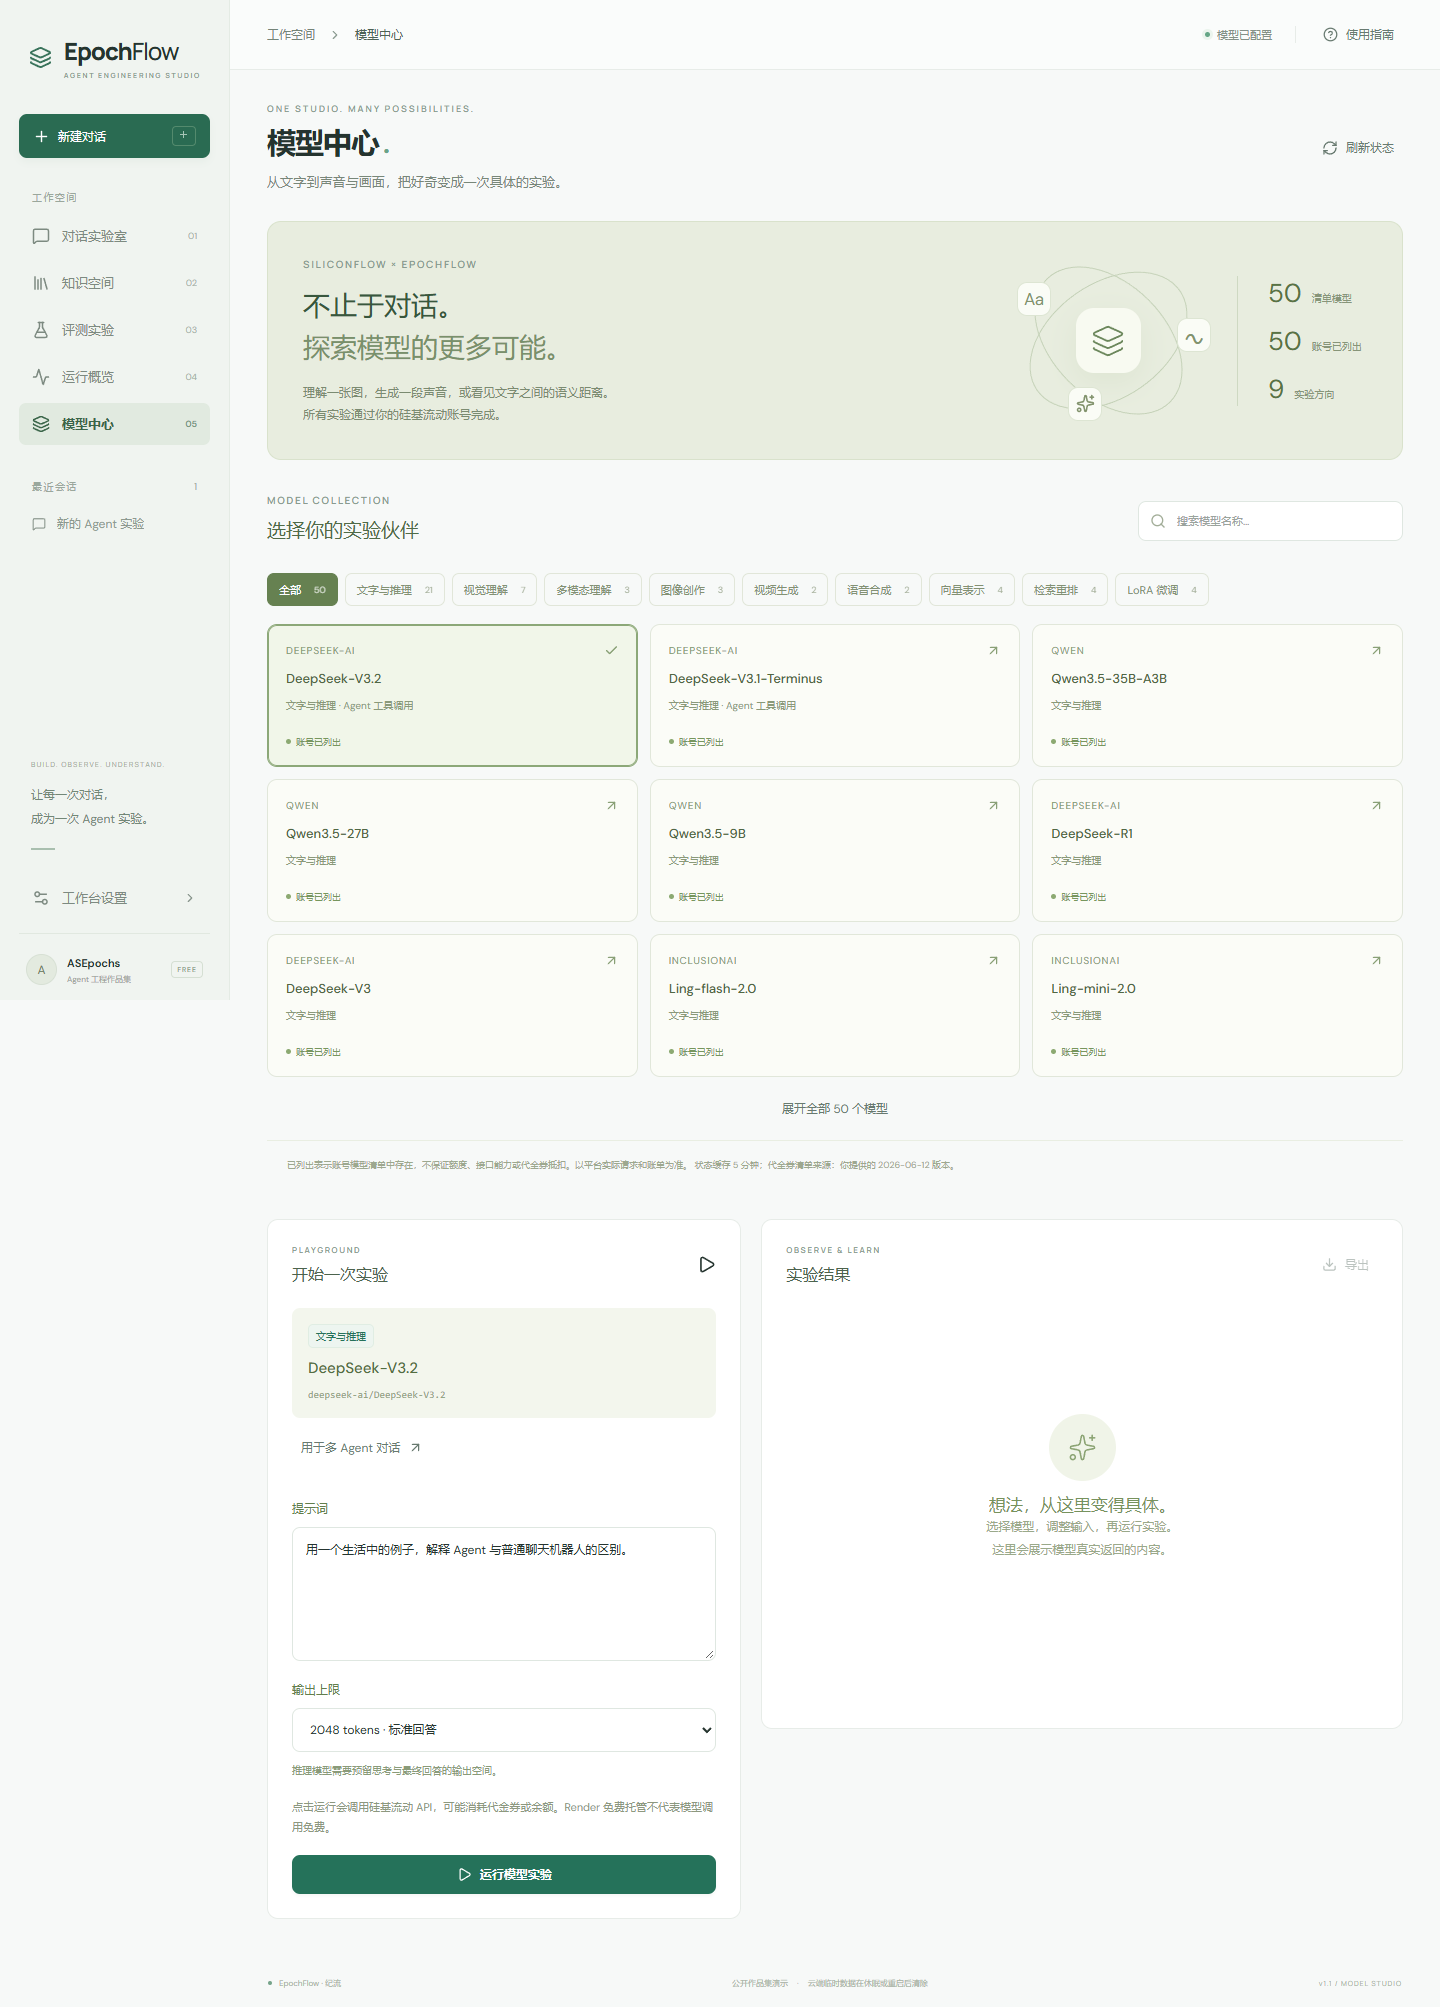
Task: Select the 视频生成 filter tab
Action: pos(785,590)
